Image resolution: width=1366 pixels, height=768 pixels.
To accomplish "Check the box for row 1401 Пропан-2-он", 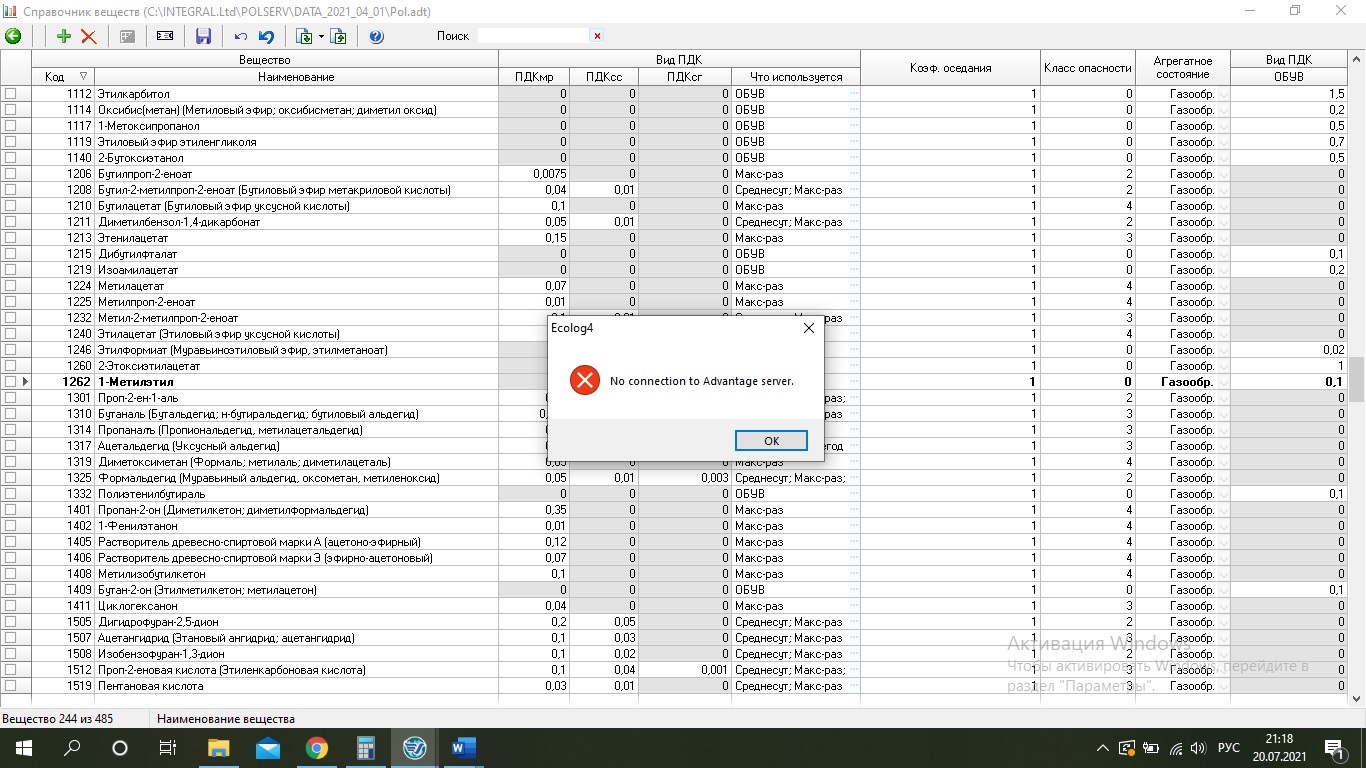I will pyautogui.click(x=11, y=510).
